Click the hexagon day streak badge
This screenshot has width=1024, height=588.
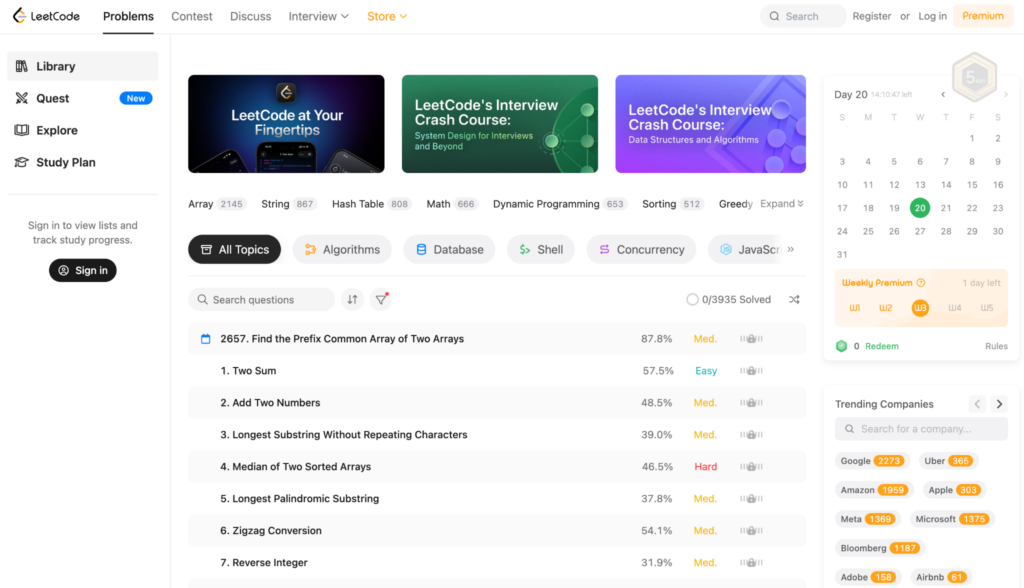click(x=974, y=77)
